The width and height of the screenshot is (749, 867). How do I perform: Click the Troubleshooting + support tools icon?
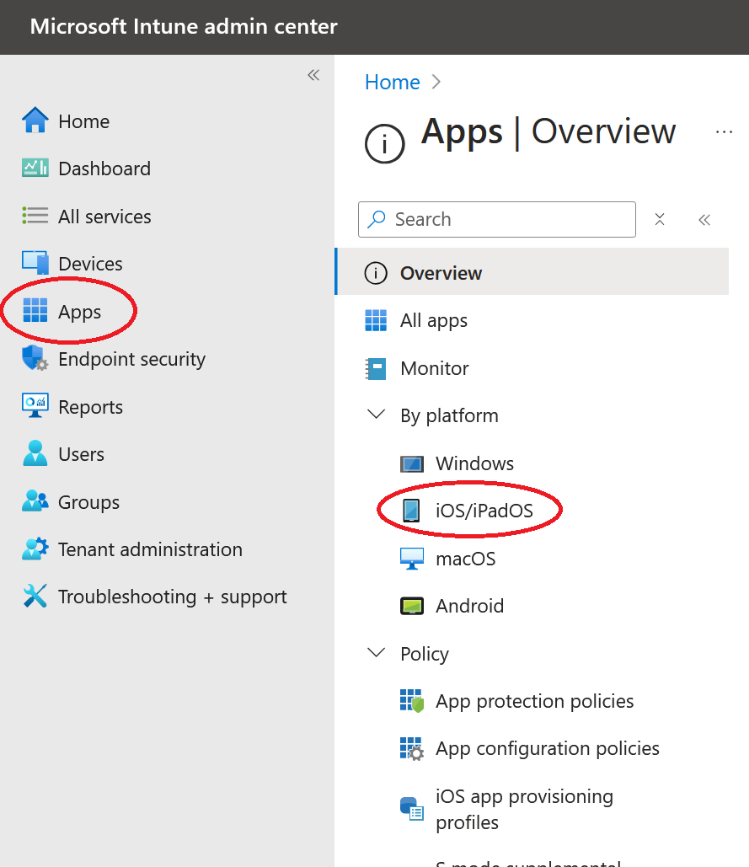point(35,596)
